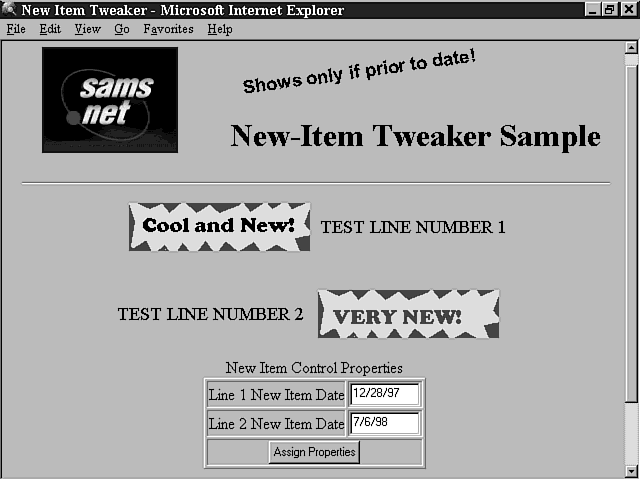
Task: Open the Help menu
Action: 220,29
